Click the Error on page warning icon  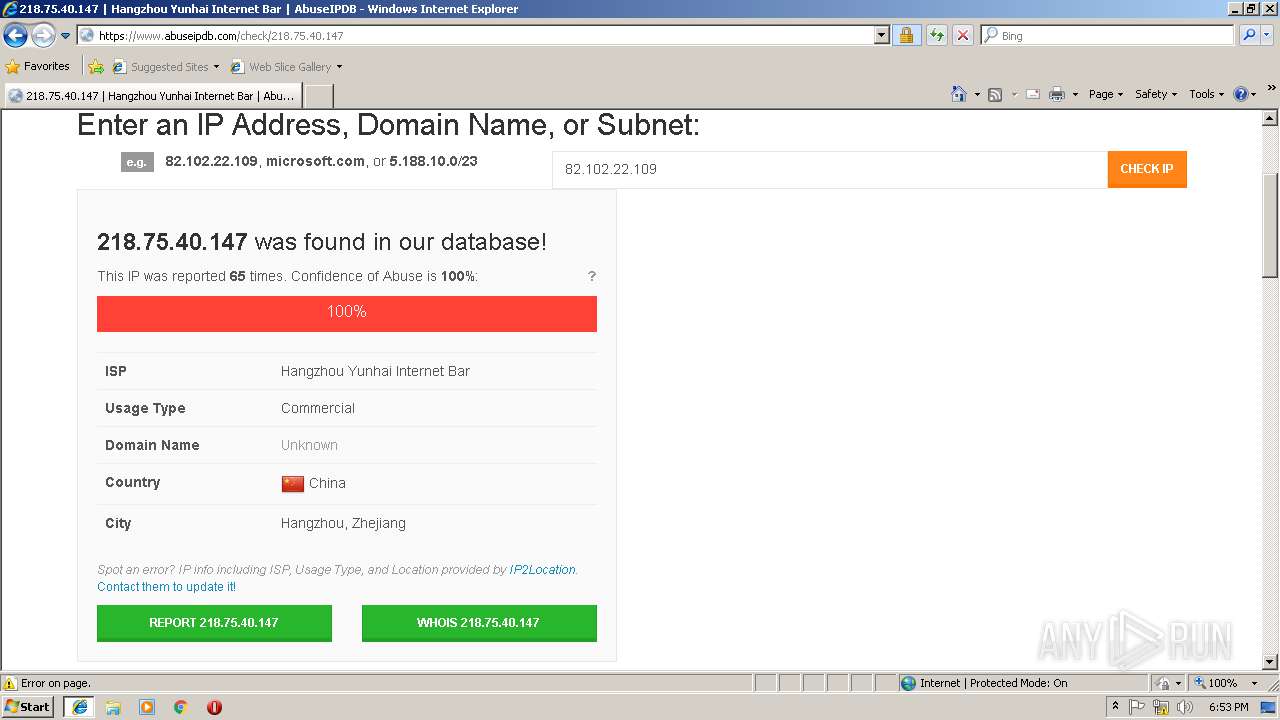coord(10,684)
